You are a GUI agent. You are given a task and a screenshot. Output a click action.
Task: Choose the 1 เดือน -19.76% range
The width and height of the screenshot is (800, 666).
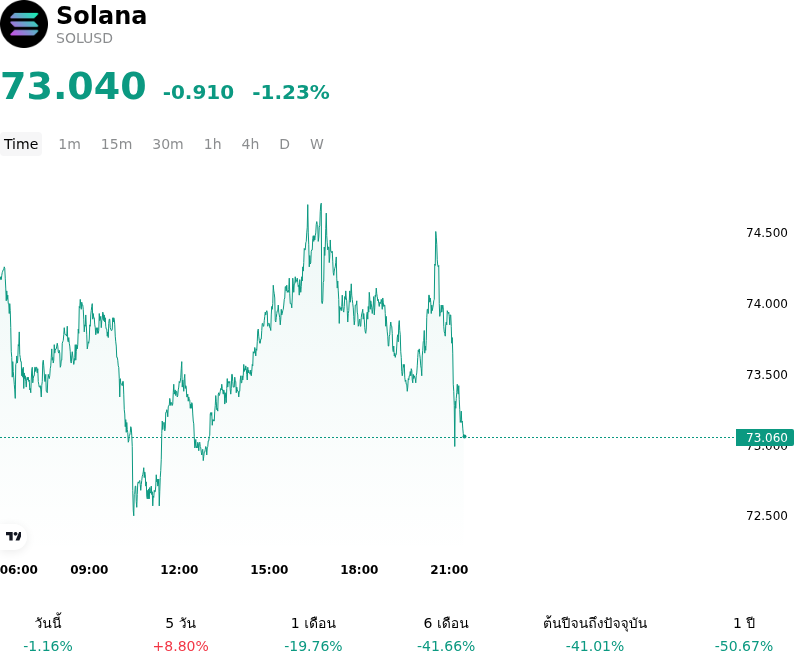click(x=313, y=634)
